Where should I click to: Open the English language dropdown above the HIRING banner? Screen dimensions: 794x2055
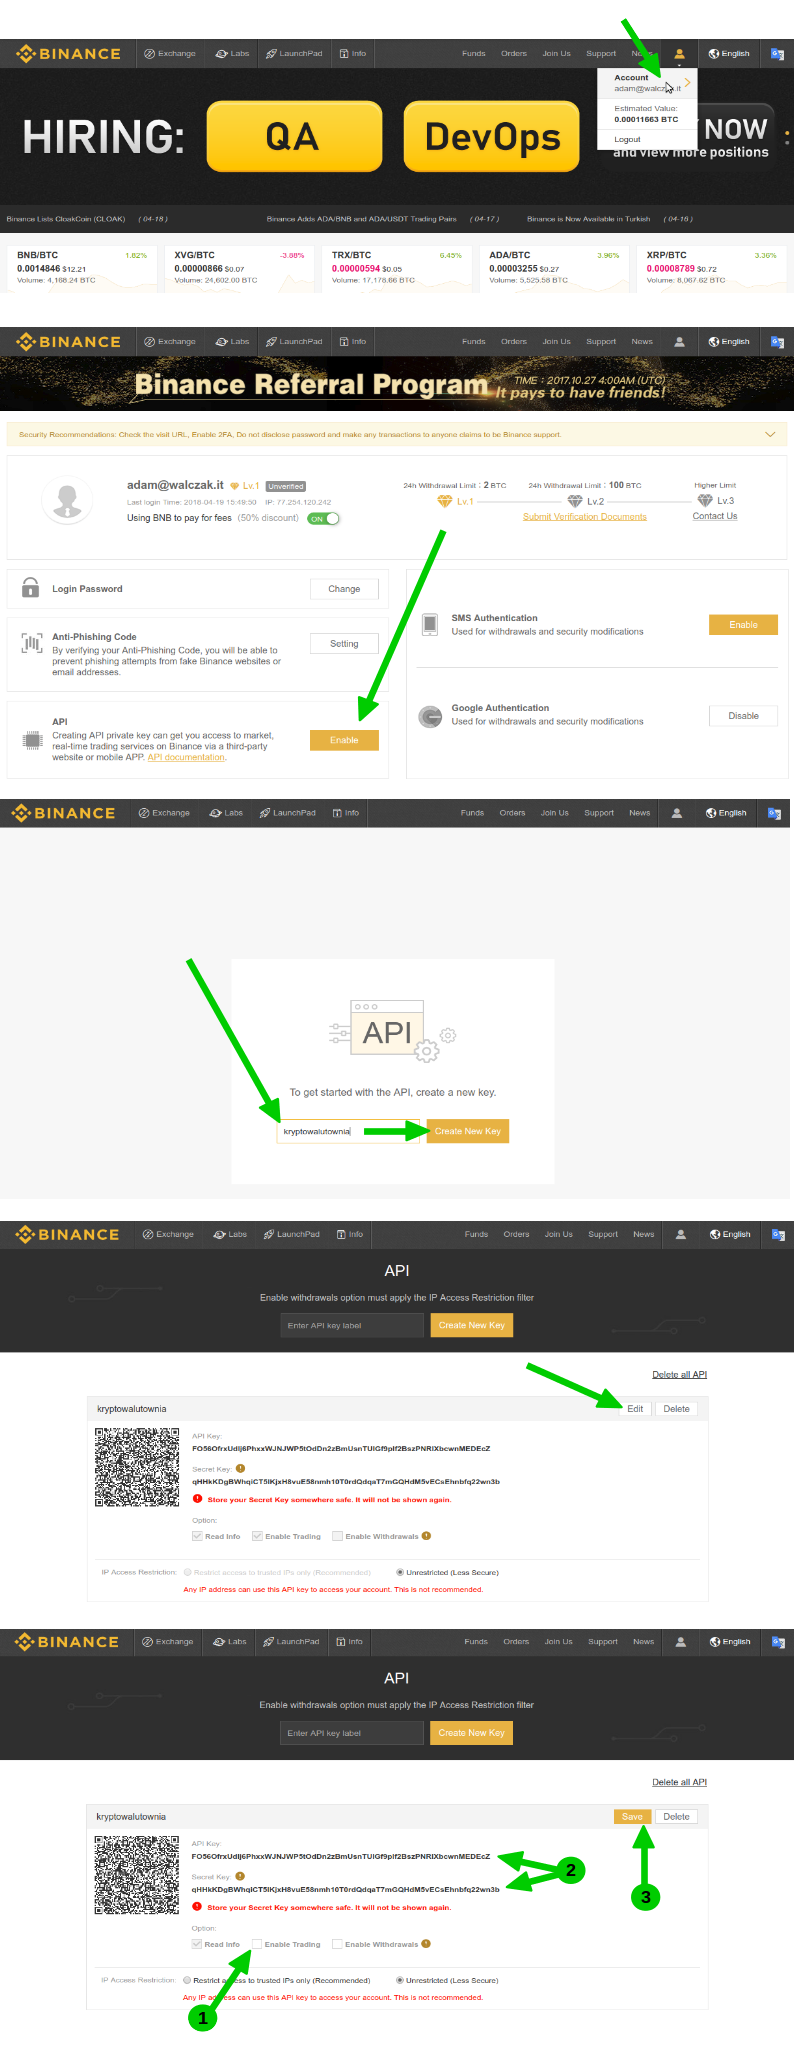click(x=729, y=54)
